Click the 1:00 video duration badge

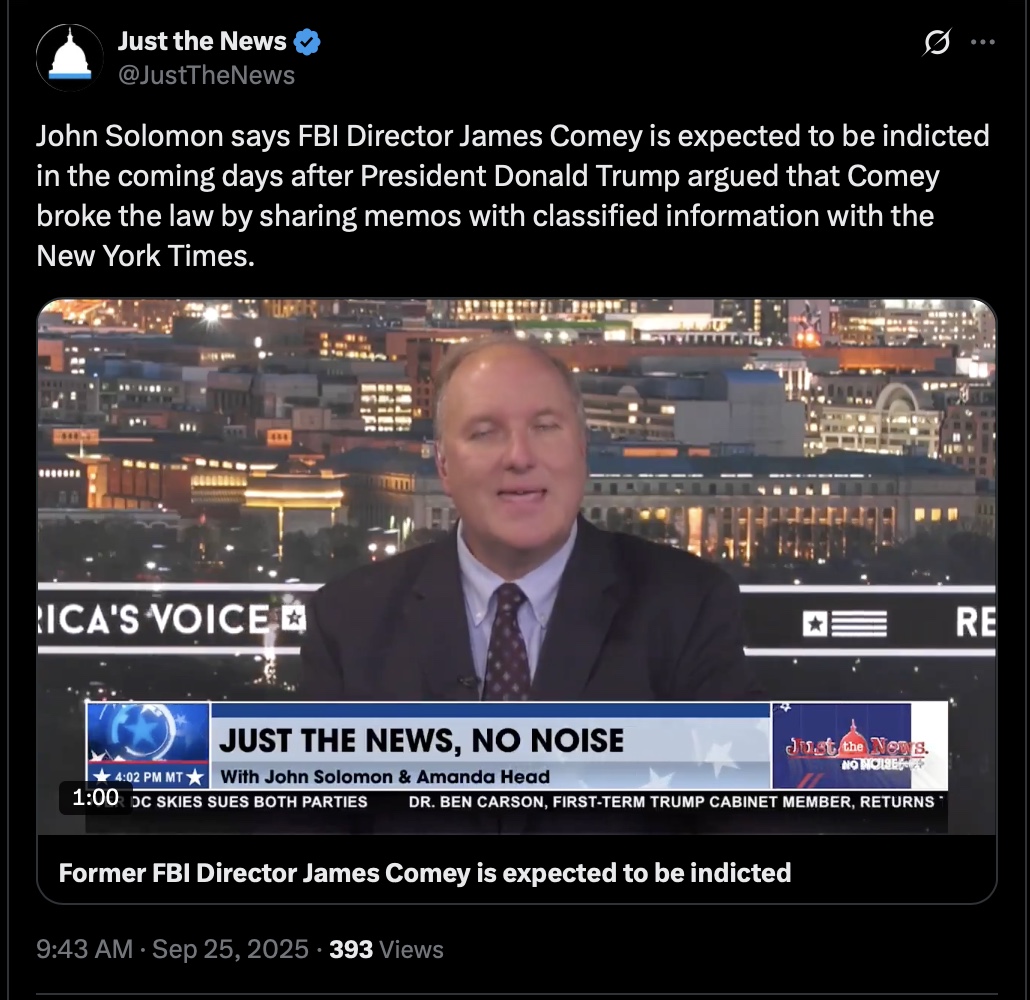click(96, 798)
